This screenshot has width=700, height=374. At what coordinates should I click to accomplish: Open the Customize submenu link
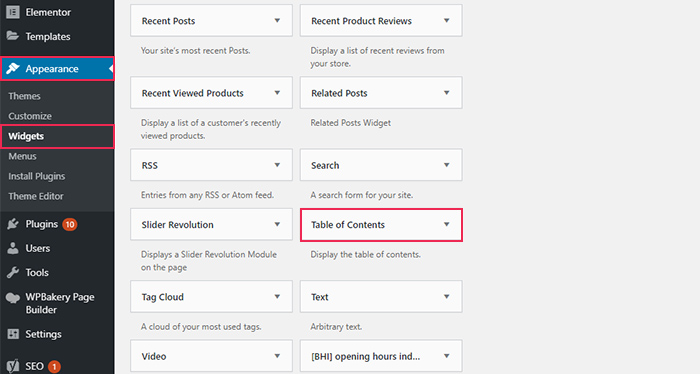point(30,116)
